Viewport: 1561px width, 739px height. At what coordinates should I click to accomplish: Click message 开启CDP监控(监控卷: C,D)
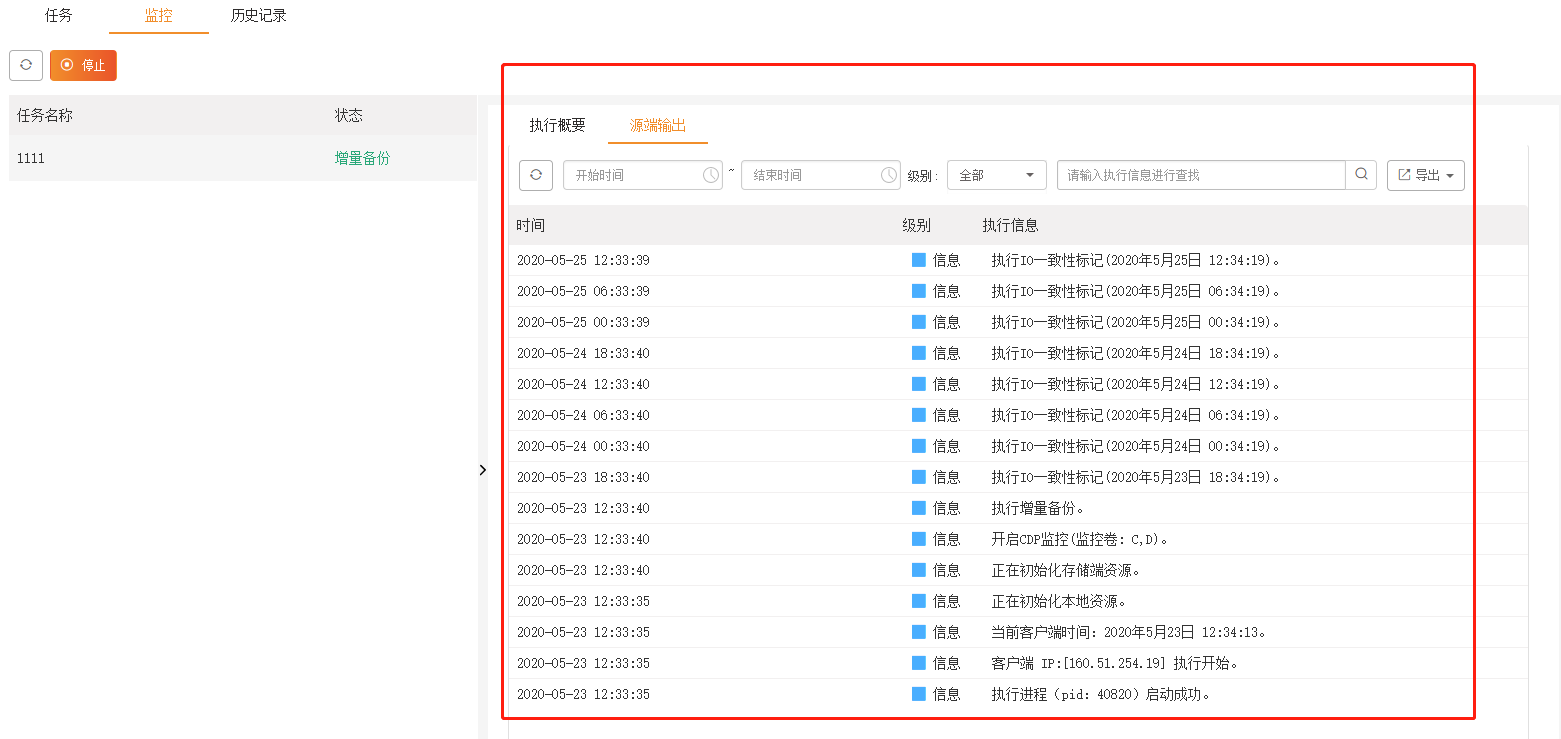(x=1079, y=539)
